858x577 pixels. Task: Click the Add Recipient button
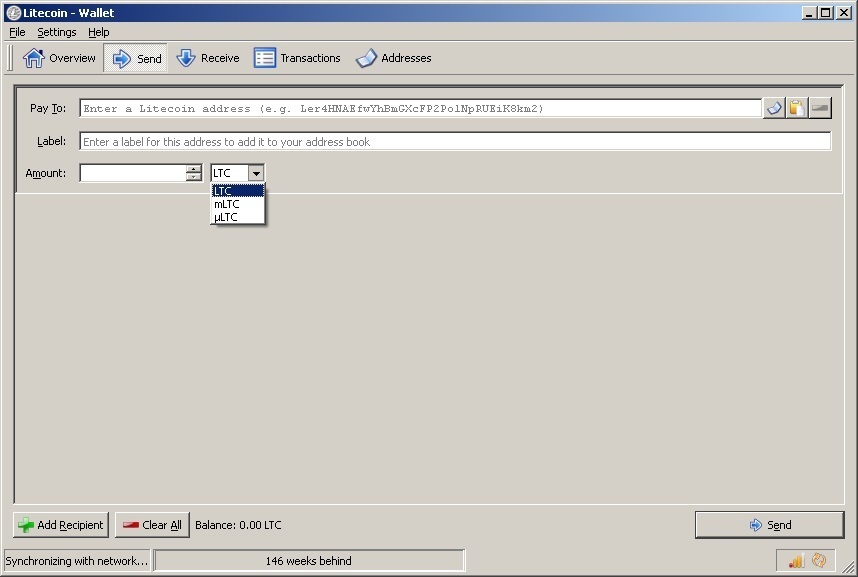[61, 524]
